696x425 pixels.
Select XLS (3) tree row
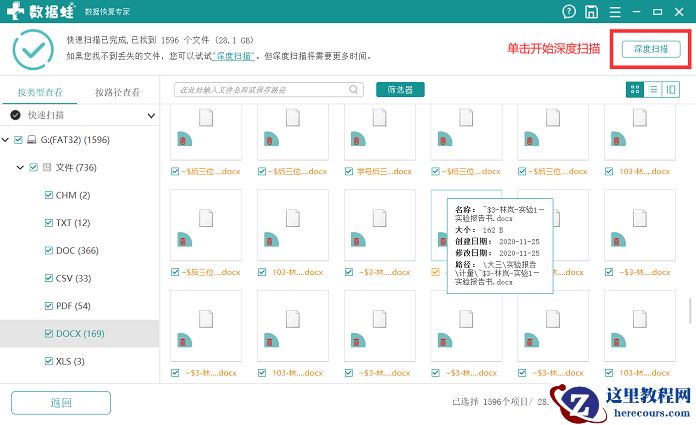pyautogui.click(x=79, y=361)
